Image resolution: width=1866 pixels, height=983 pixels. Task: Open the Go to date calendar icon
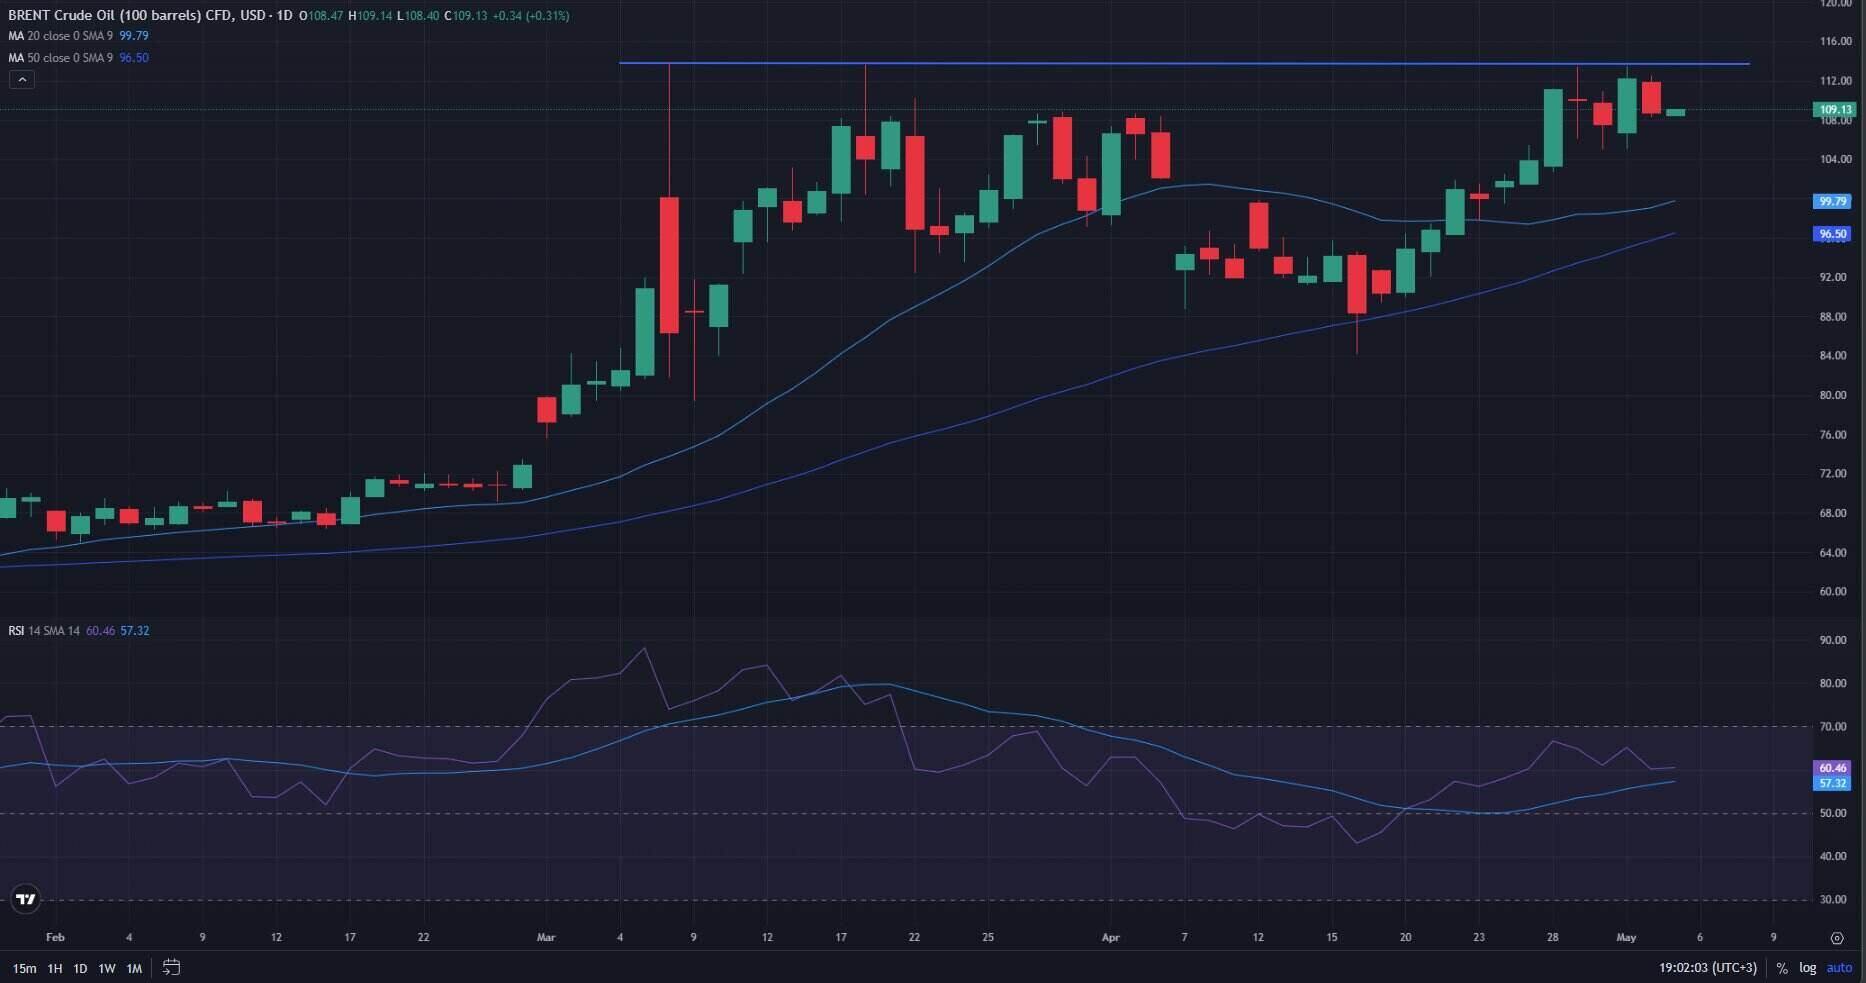pos(171,967)
